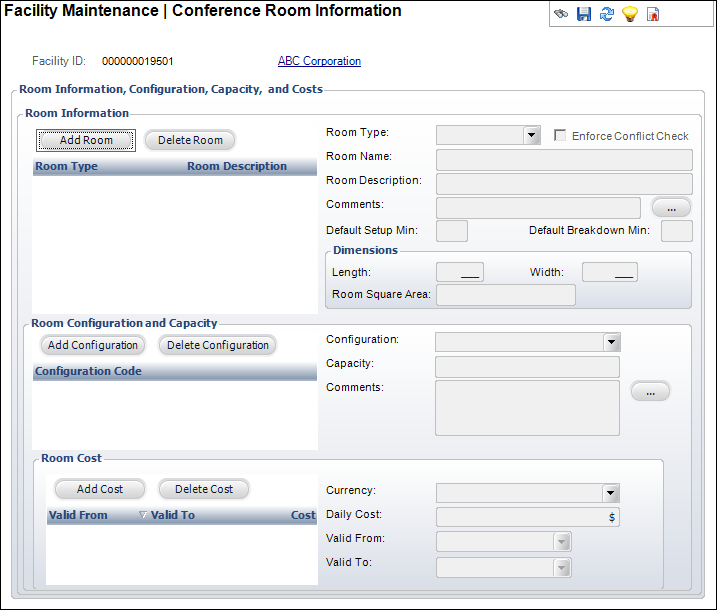Open the ABC Corporation link
Screen dimensions: 717x610
pyautogui.click(x=319, y=61)
